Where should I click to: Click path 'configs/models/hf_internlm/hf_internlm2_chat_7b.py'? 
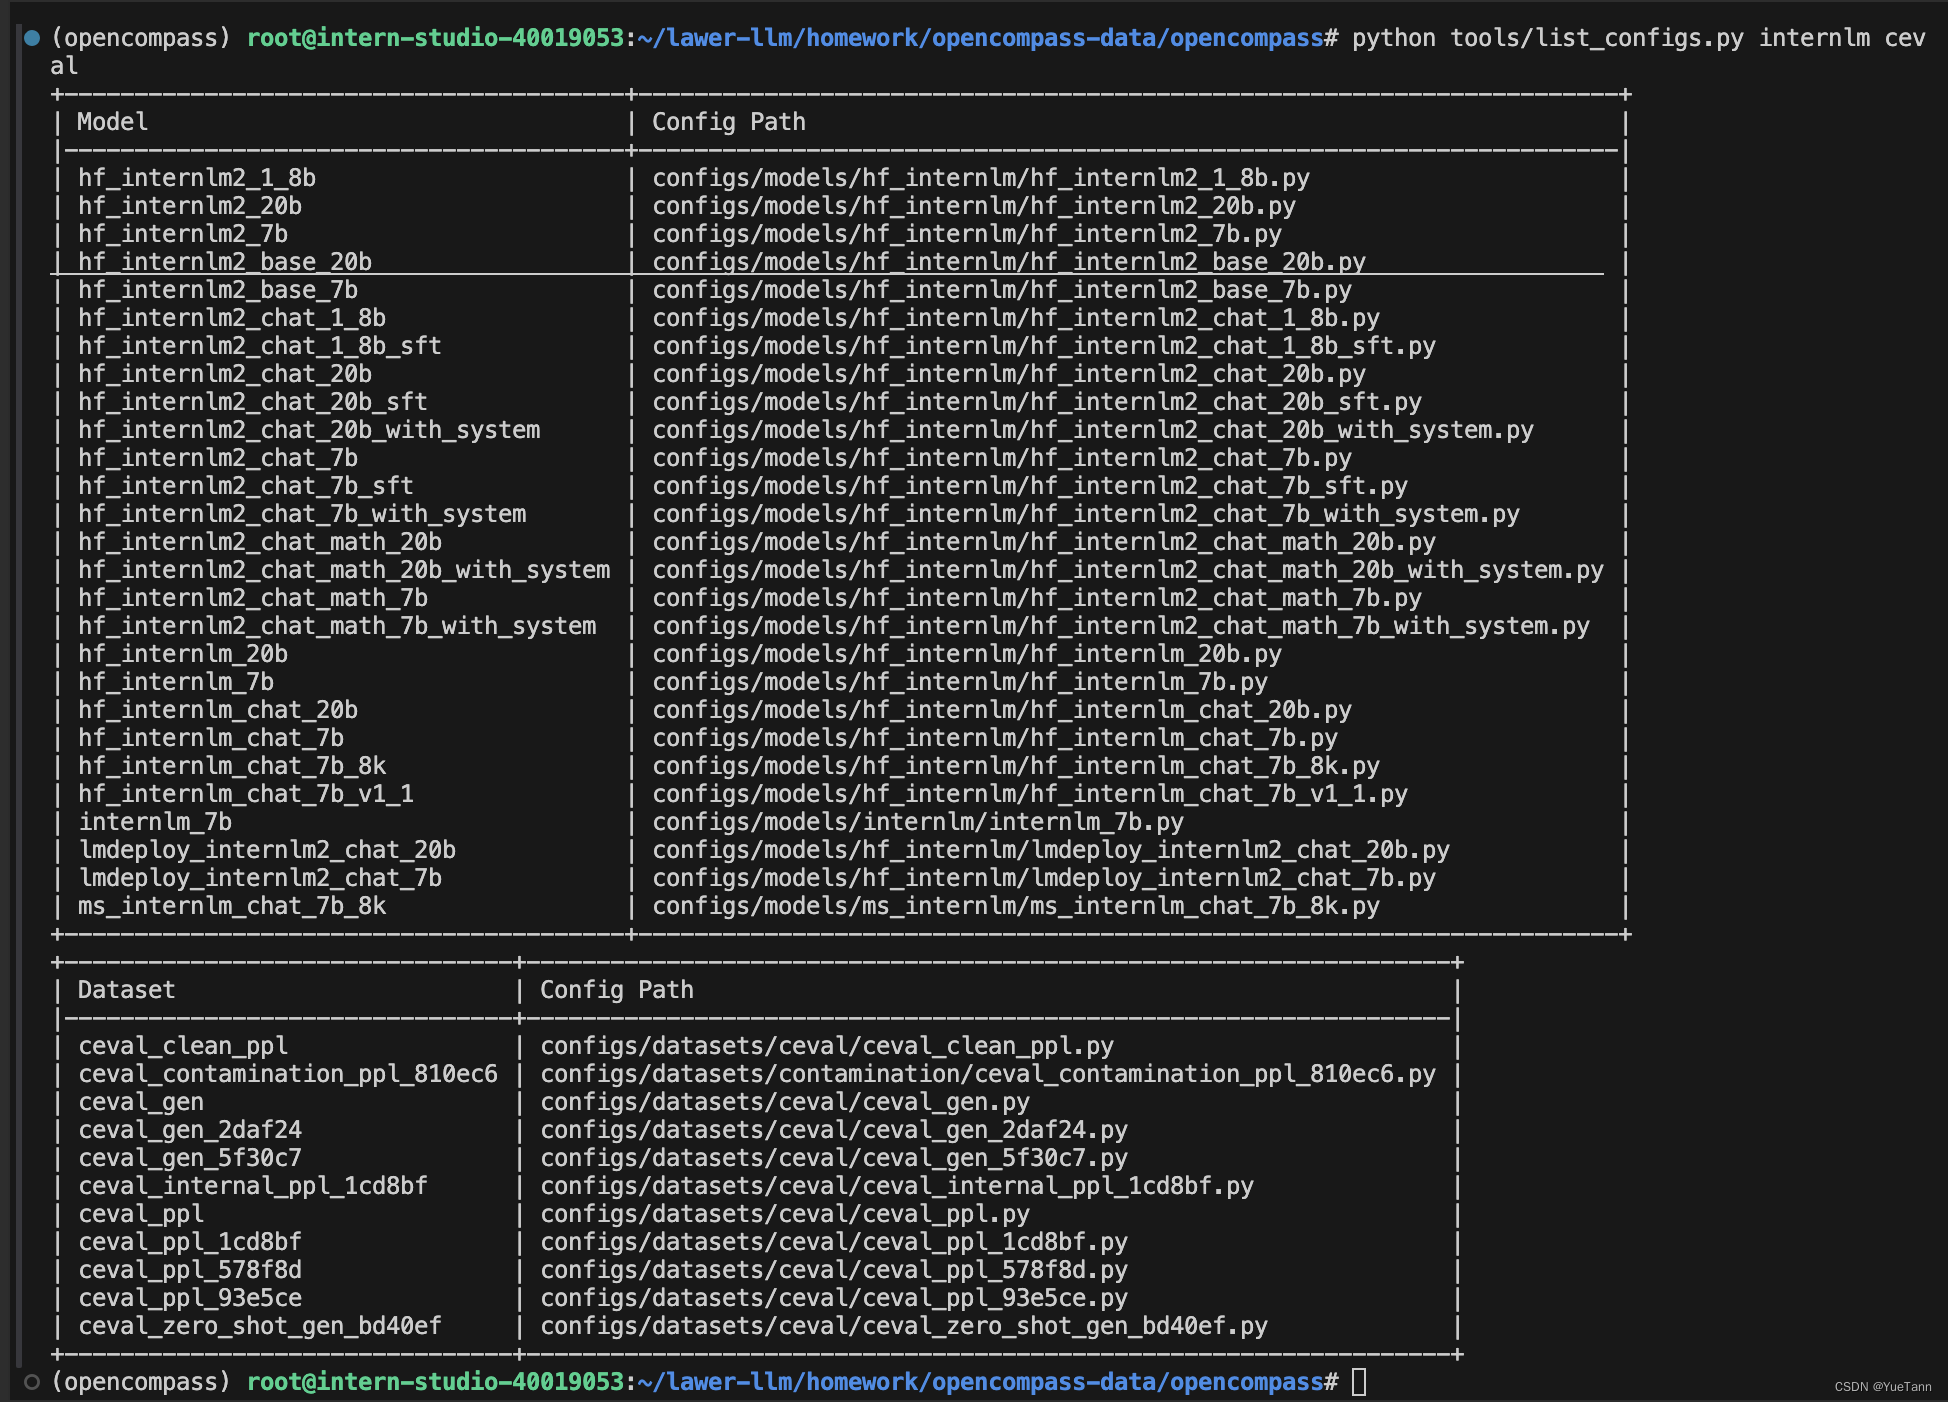coord(1002,458)
